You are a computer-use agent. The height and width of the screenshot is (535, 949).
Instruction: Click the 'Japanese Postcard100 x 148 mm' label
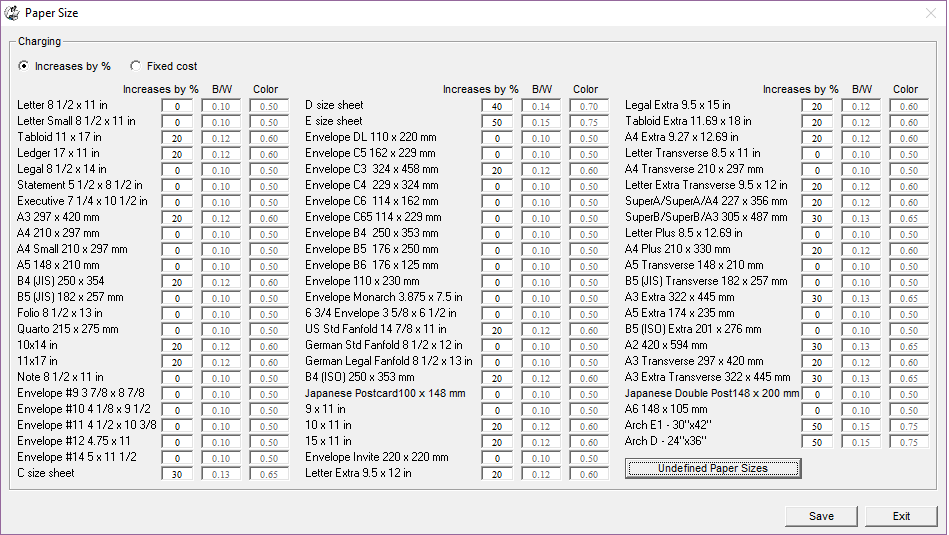click(385, 393)
